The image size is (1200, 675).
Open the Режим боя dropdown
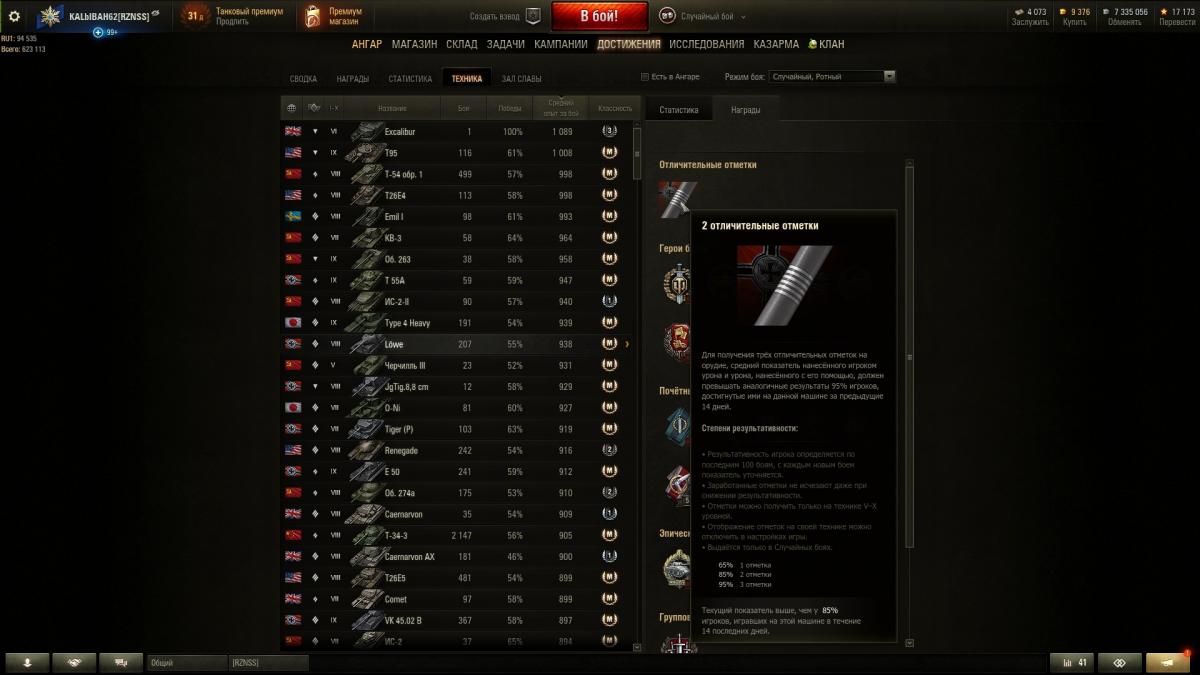(832, 77)
